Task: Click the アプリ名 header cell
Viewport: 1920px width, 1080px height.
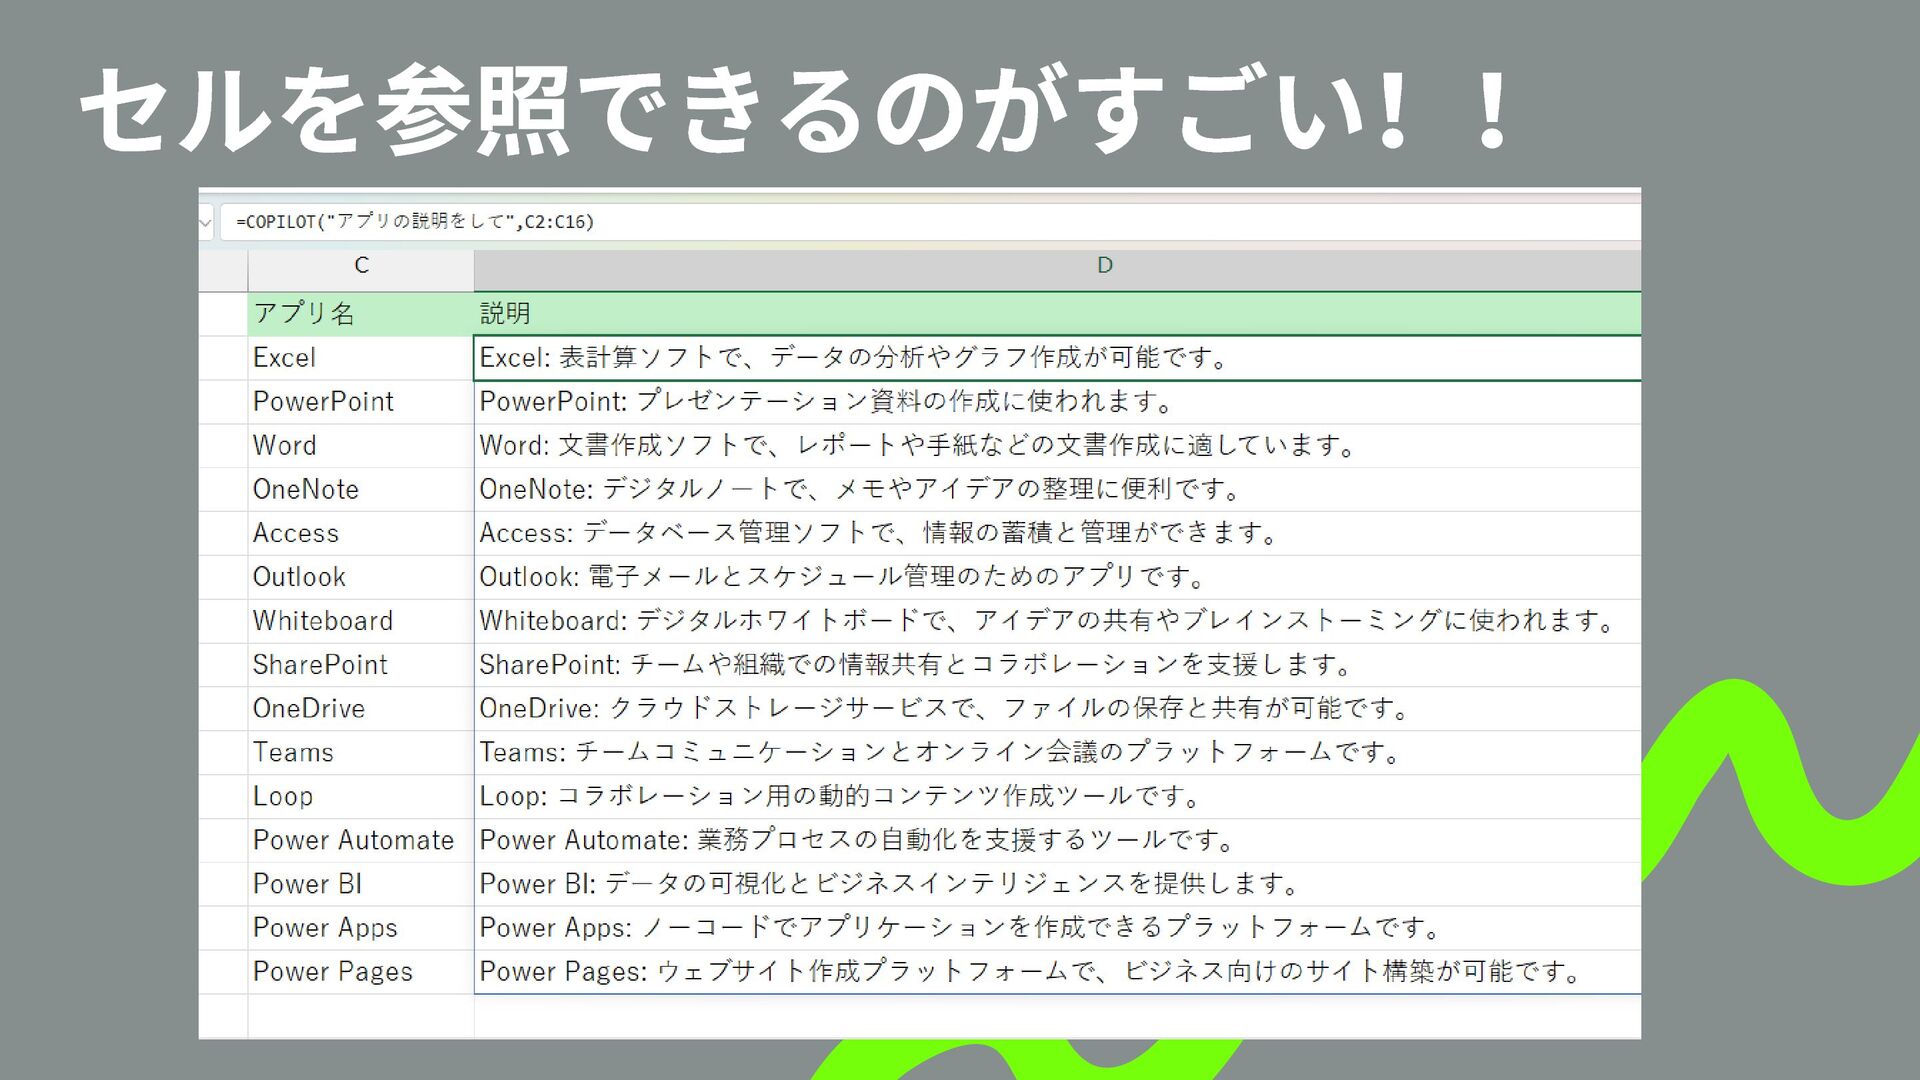Action: pyautogui.click(x=304, y=314)
